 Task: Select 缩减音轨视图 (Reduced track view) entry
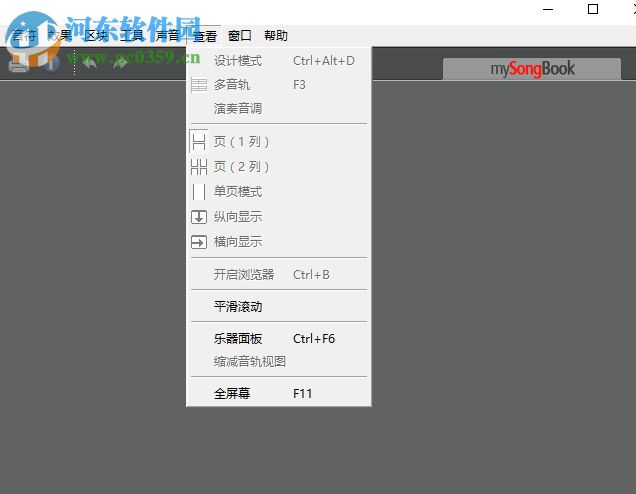pyautogui.click(x=279, y=361)
